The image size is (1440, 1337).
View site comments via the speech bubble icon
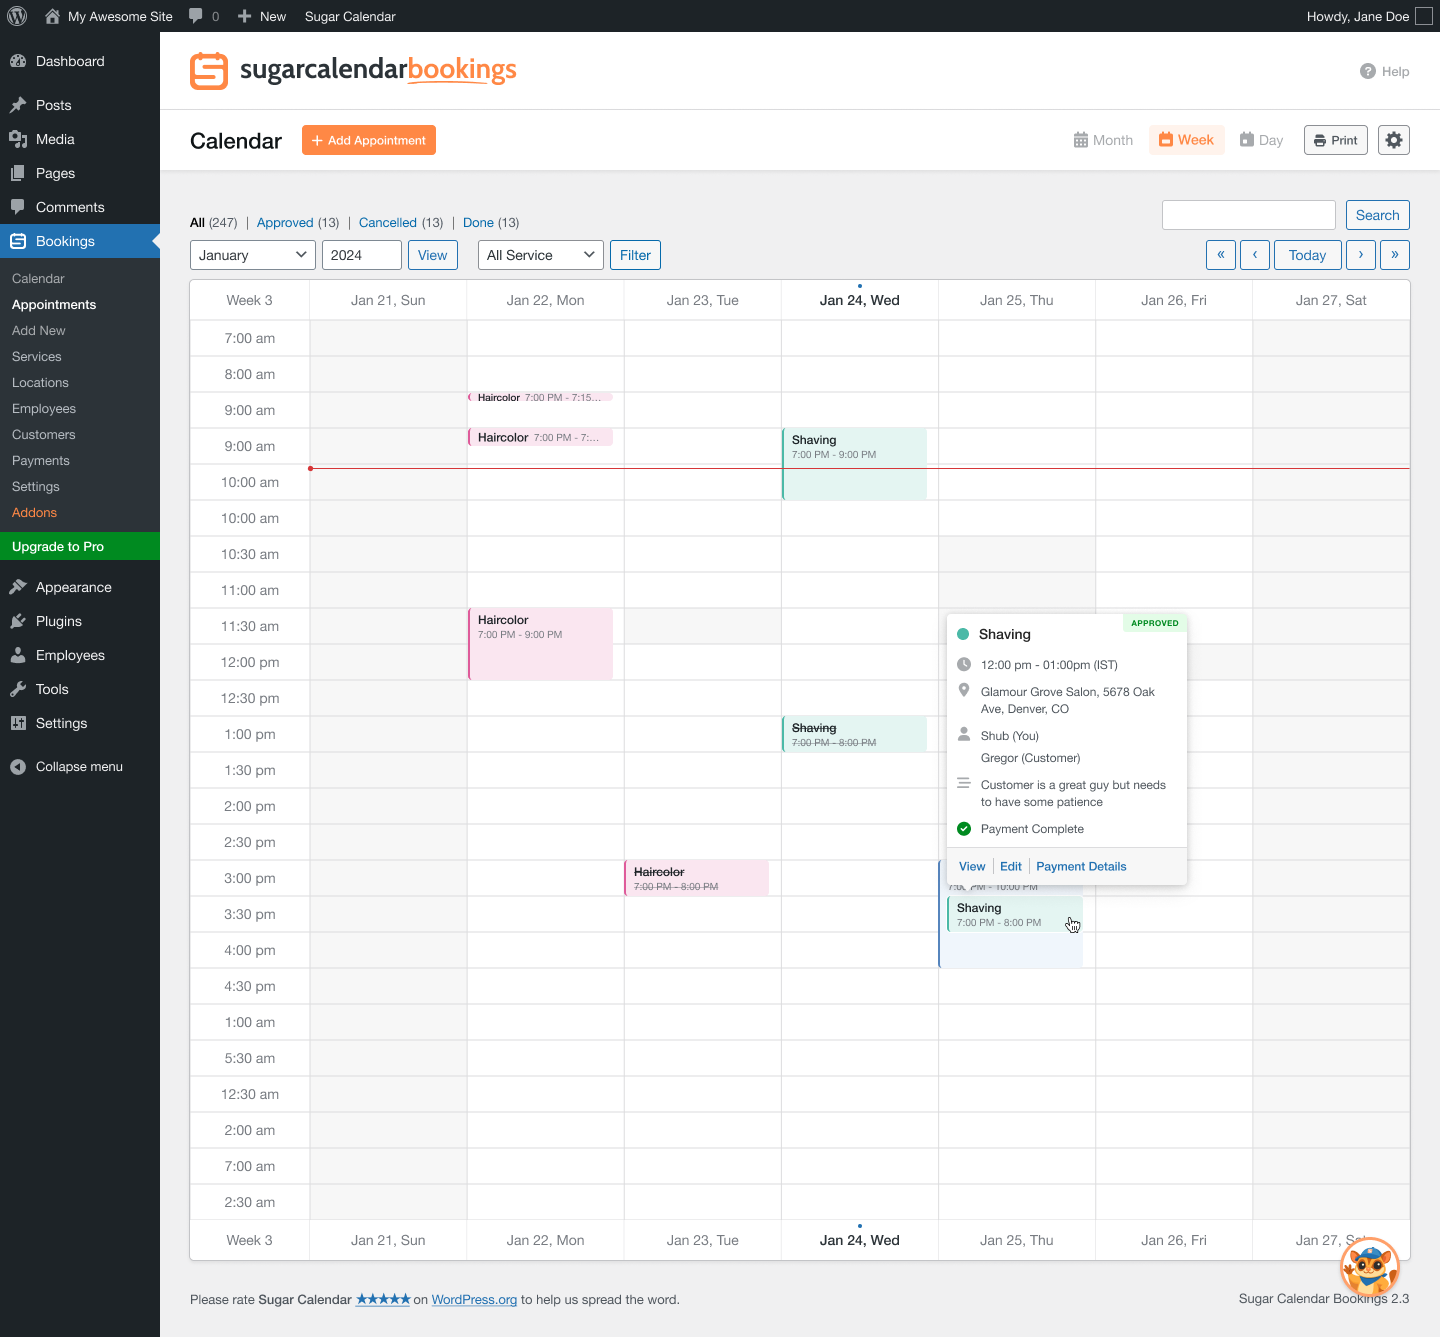194,16
